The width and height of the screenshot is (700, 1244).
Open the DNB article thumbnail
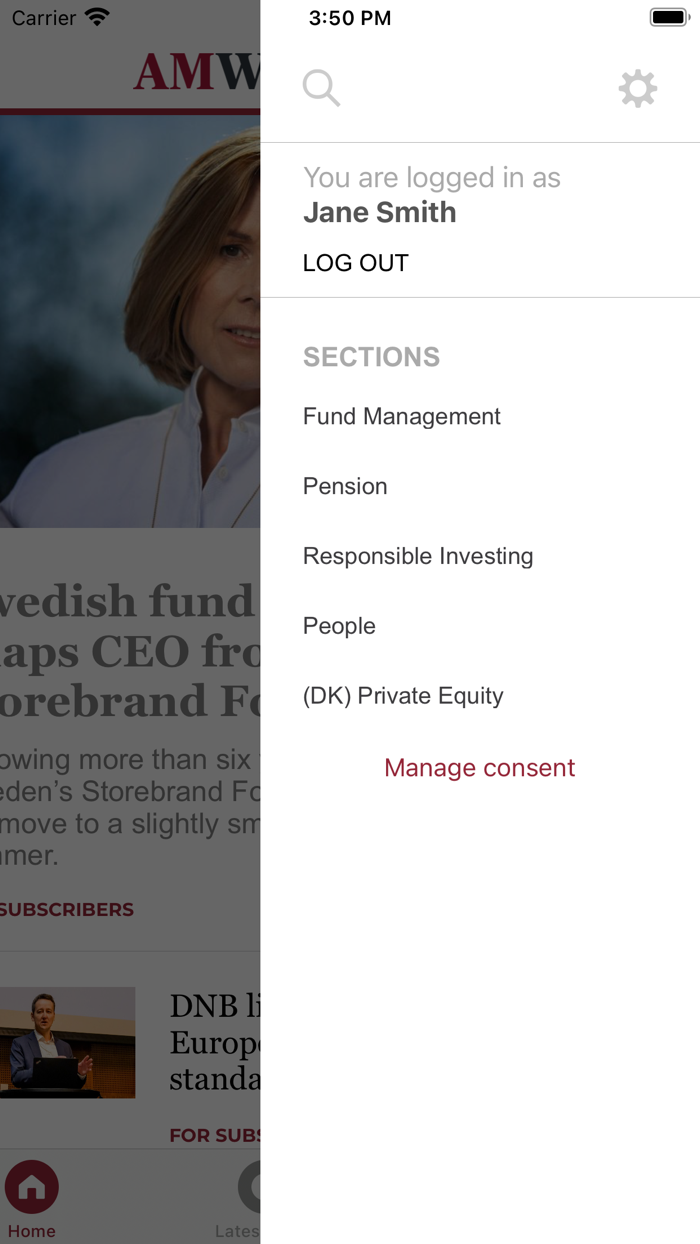[68, 1043]
